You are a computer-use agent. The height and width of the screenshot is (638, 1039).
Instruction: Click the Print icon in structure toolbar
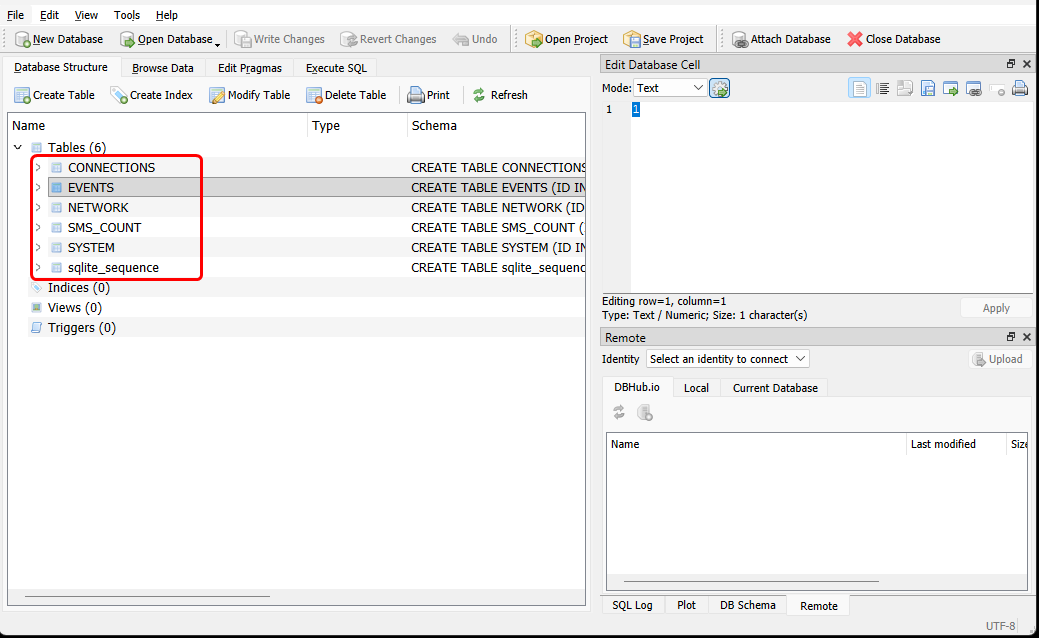click(416, 95)
